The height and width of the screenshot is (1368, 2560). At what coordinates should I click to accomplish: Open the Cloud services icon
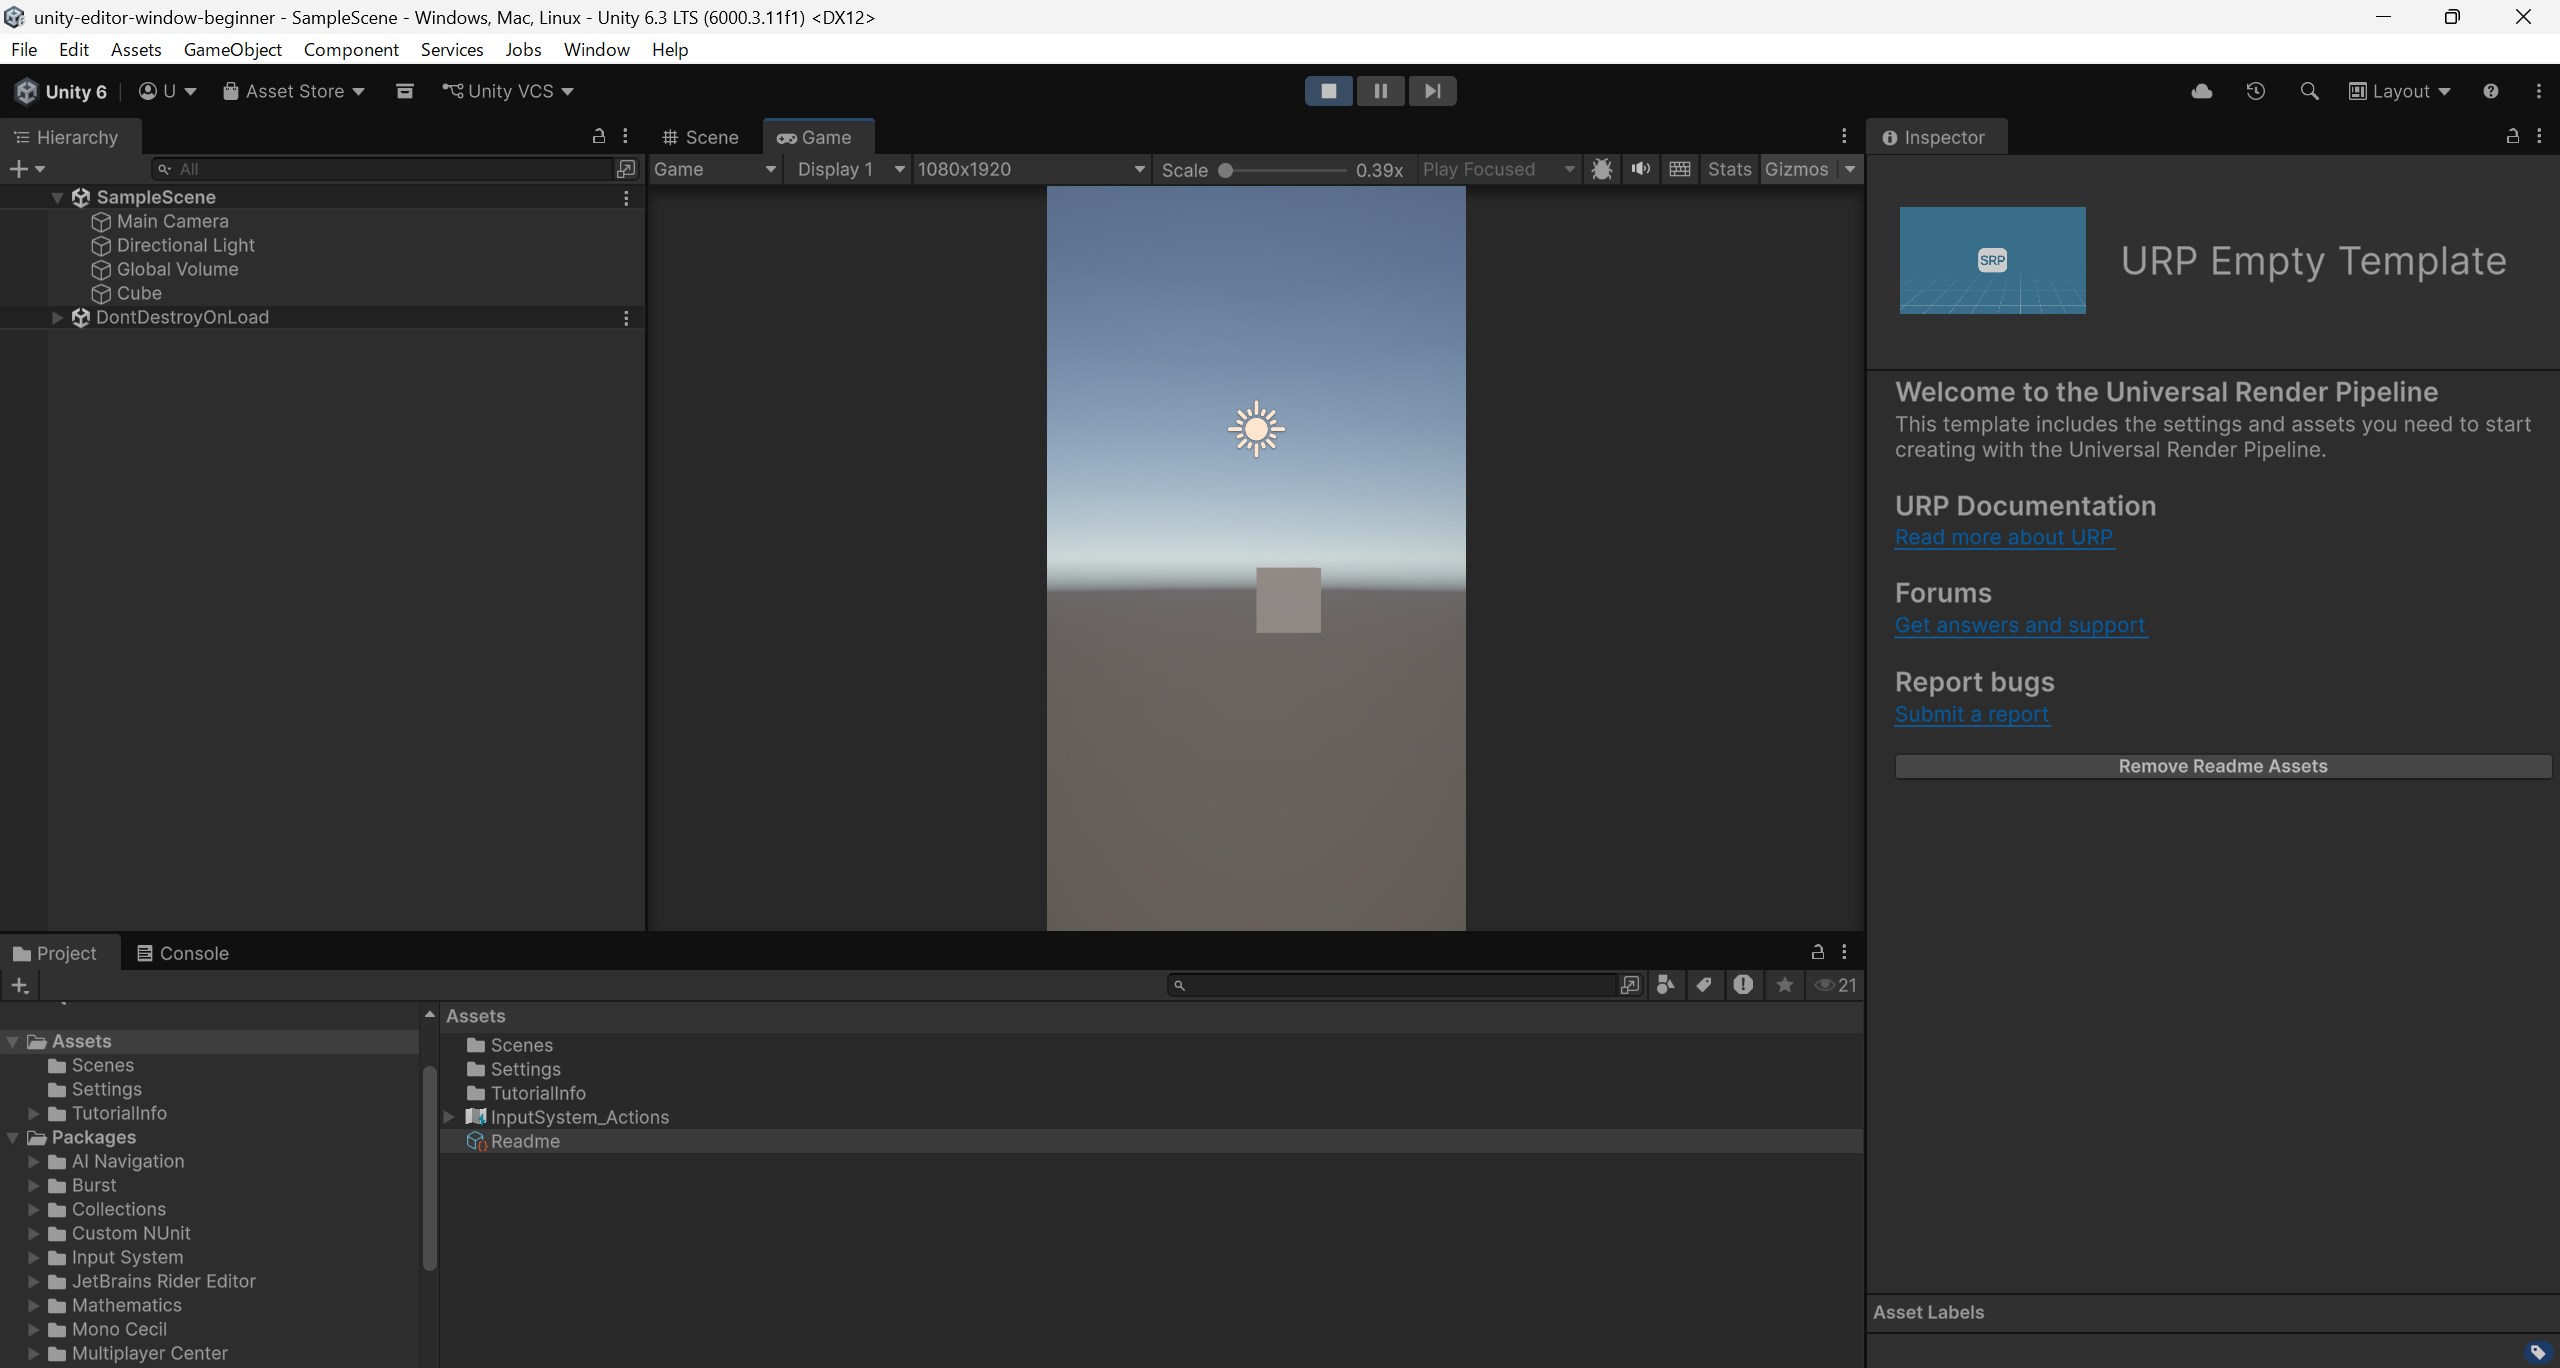tap(2201, 91)
